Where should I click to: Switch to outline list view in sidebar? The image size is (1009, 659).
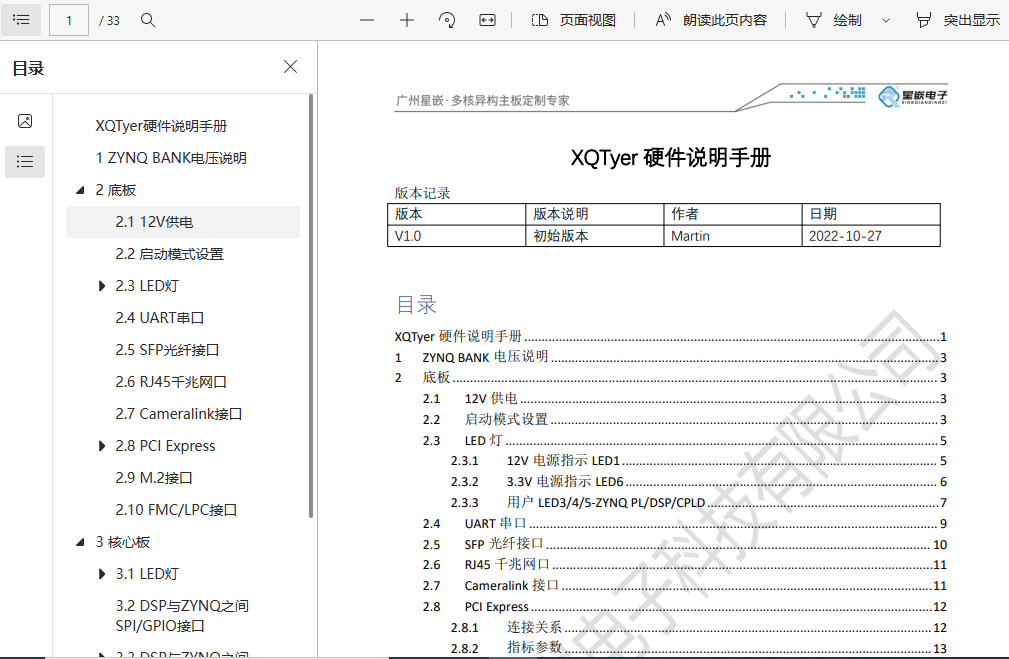pyautogui.click(x=25, y=161)
